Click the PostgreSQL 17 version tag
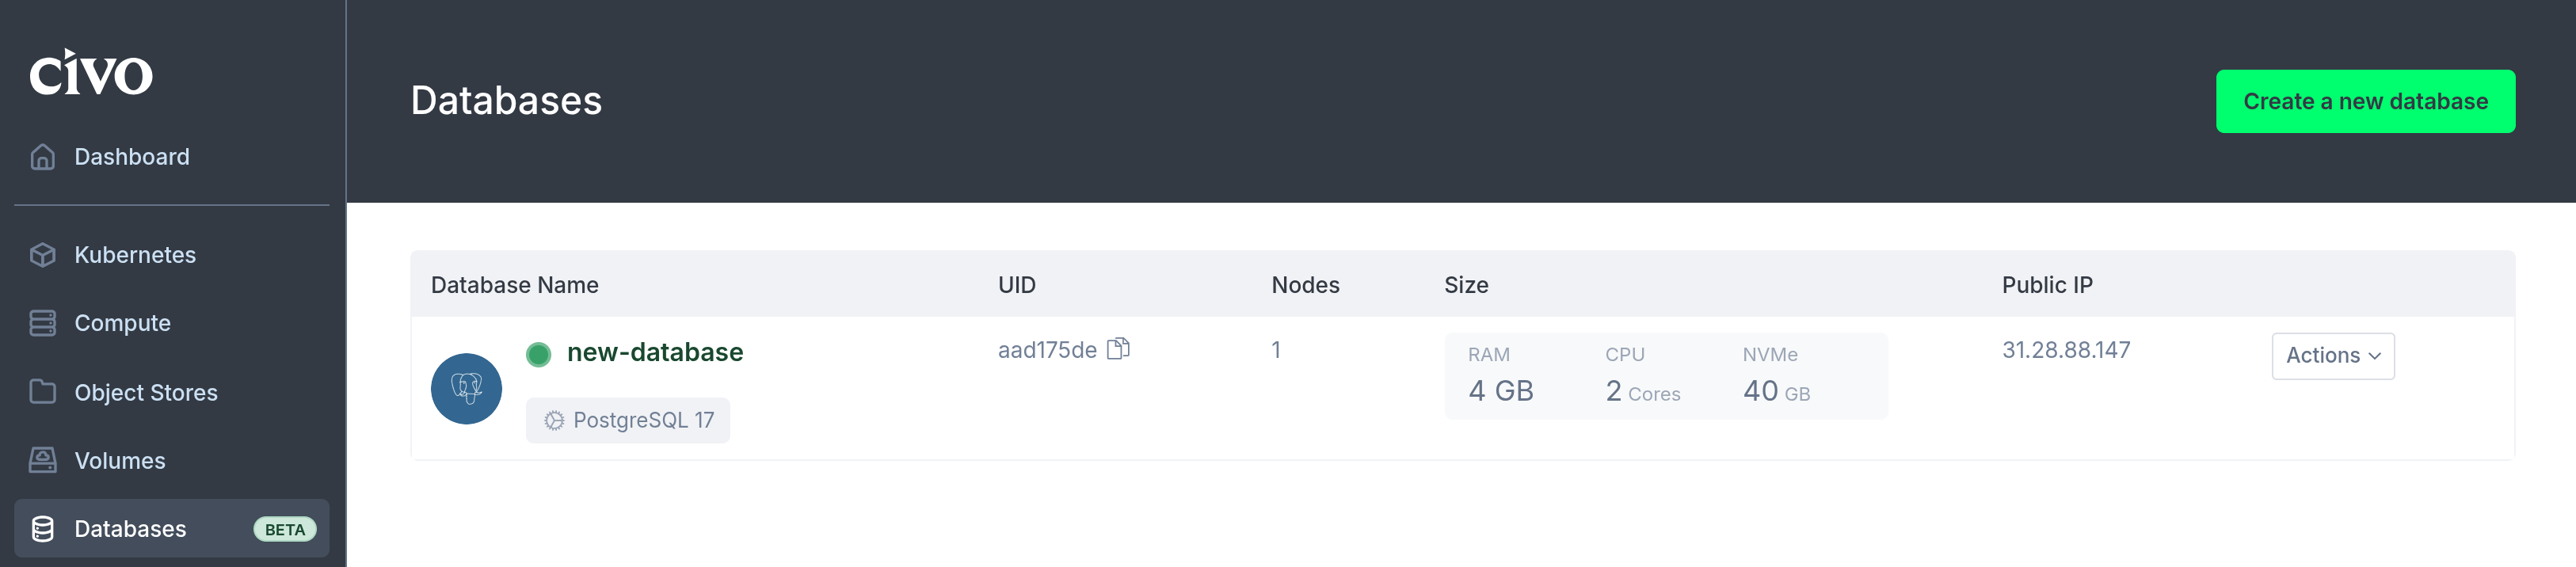The image size is (2576, 567). coord(627,420)
